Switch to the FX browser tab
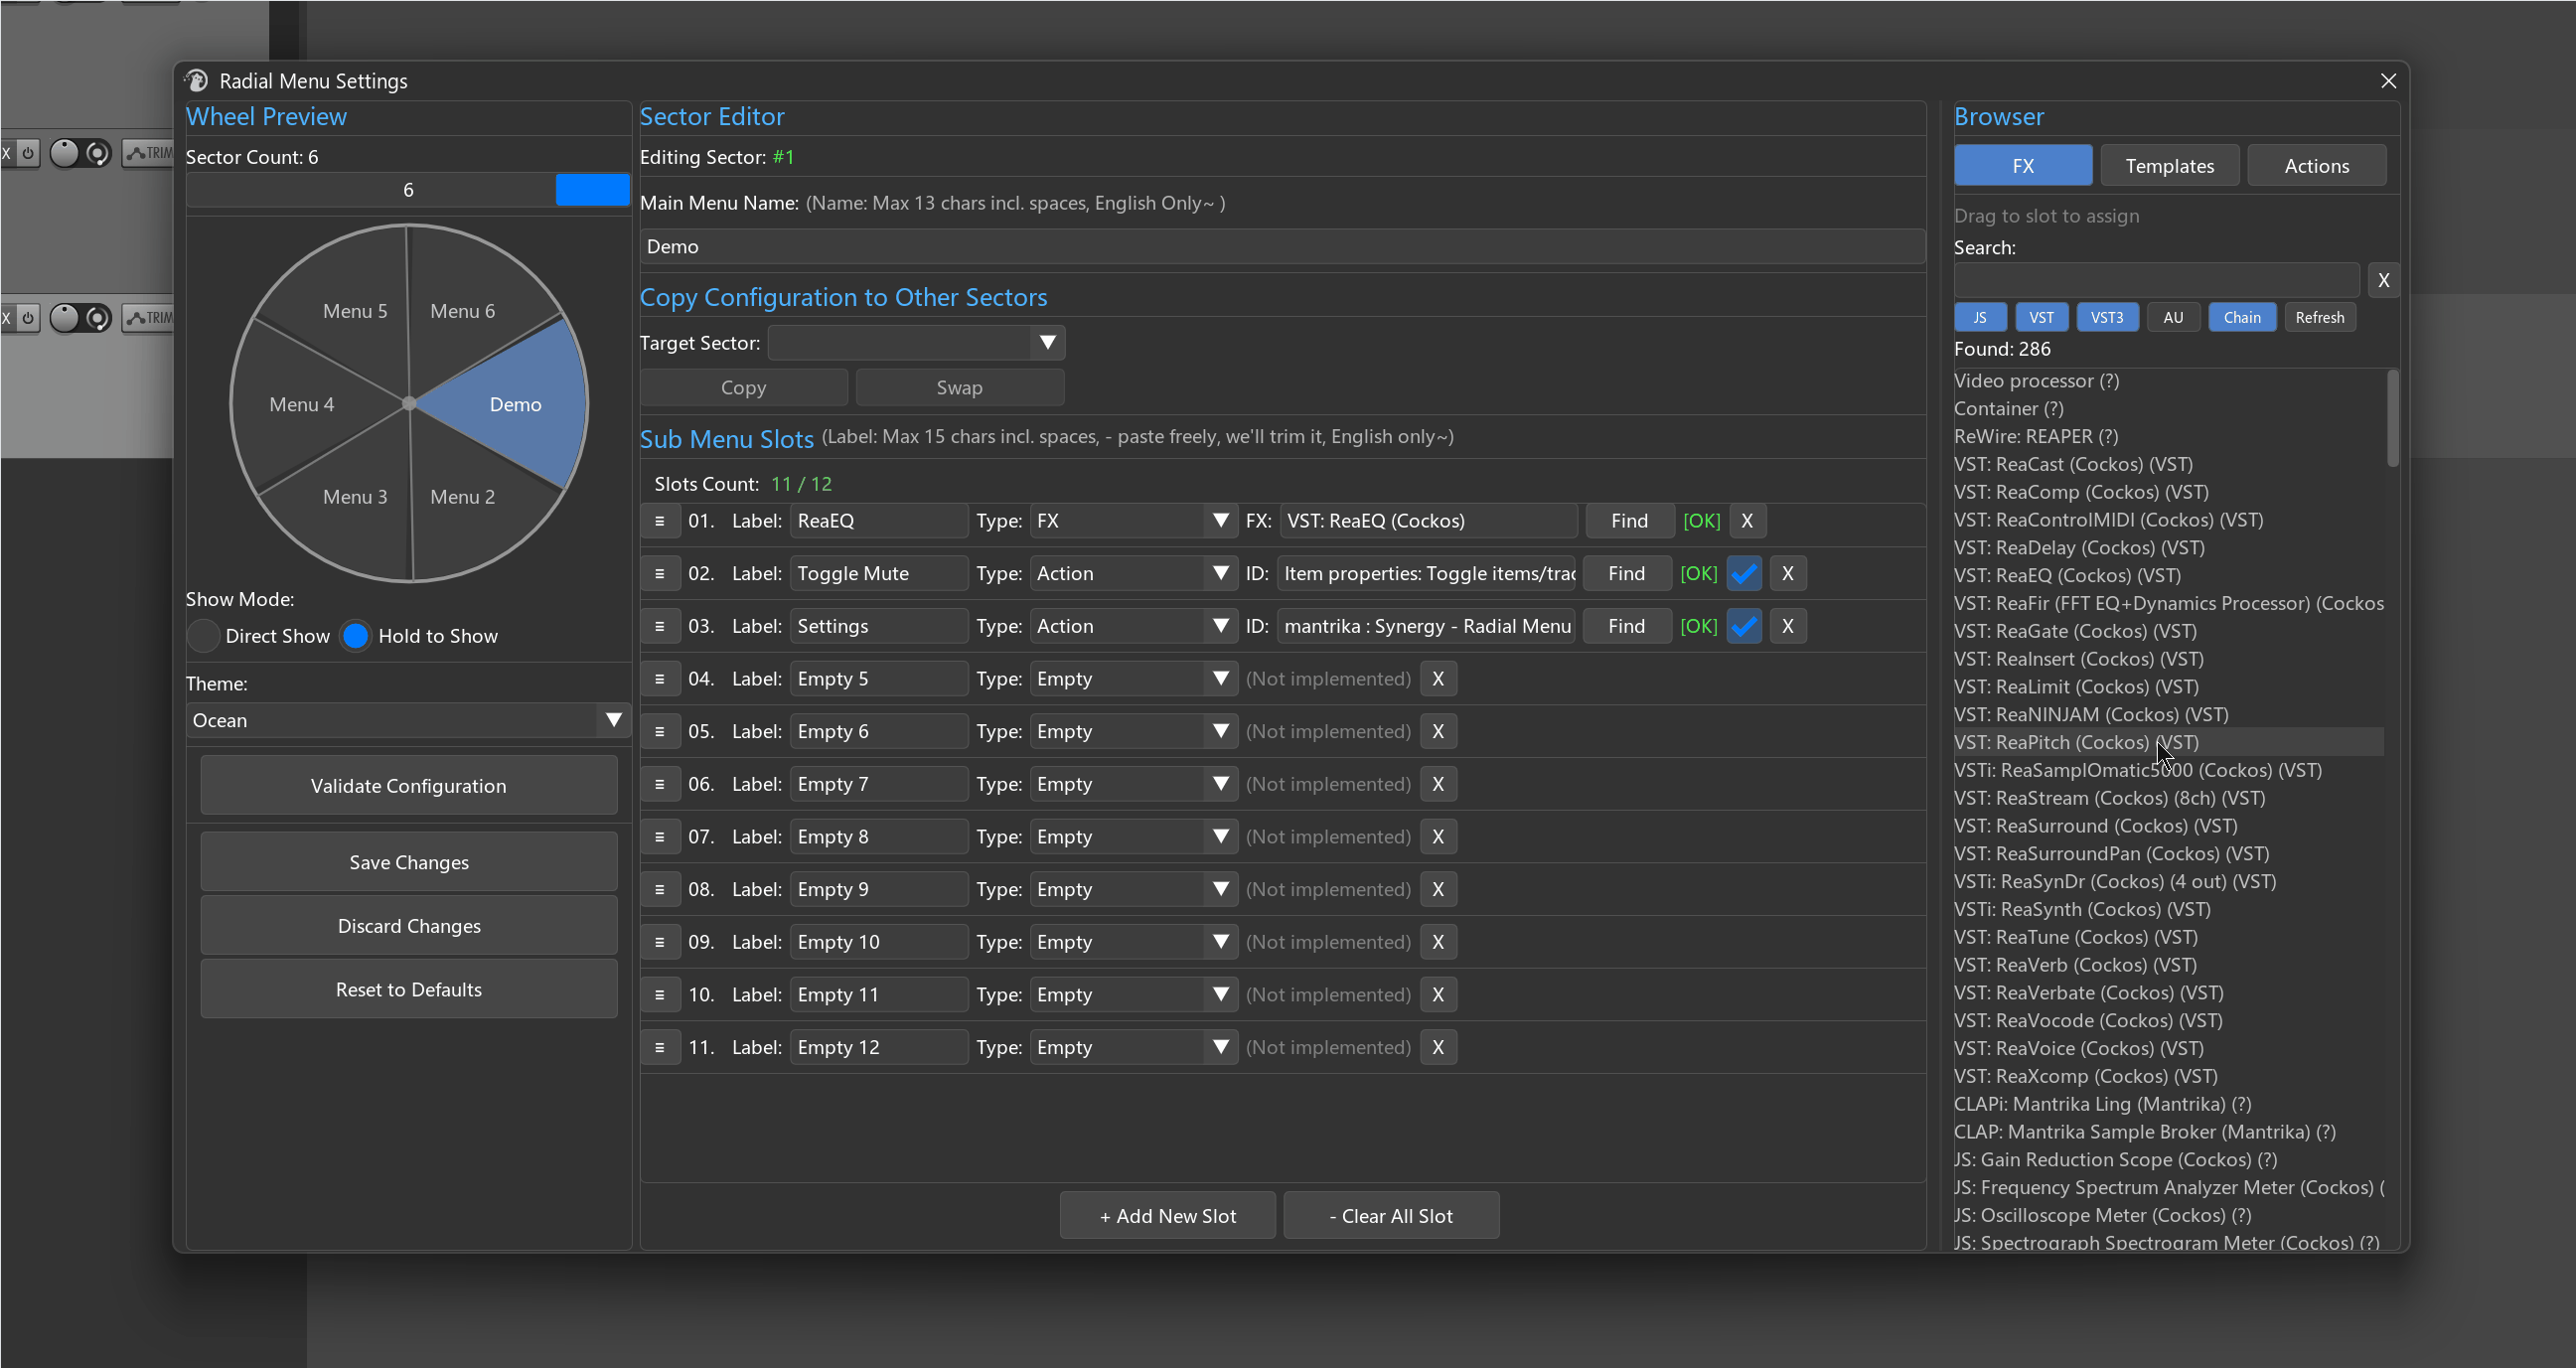The width and height of the screenshot is (2576, 1368). click(2023, 166)
